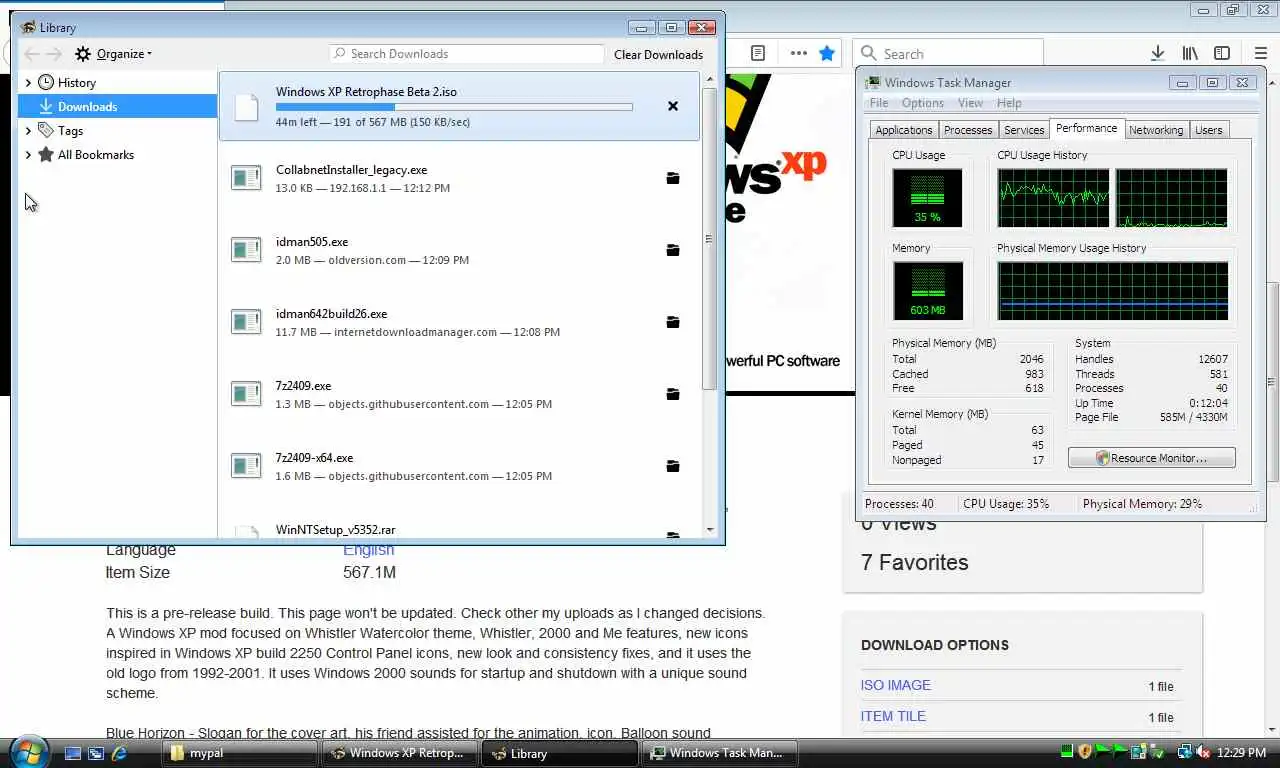Image resolution: width=1280 pixels, height=768 pixels.
Task: Switch to Processes tab
Action: 968,130
